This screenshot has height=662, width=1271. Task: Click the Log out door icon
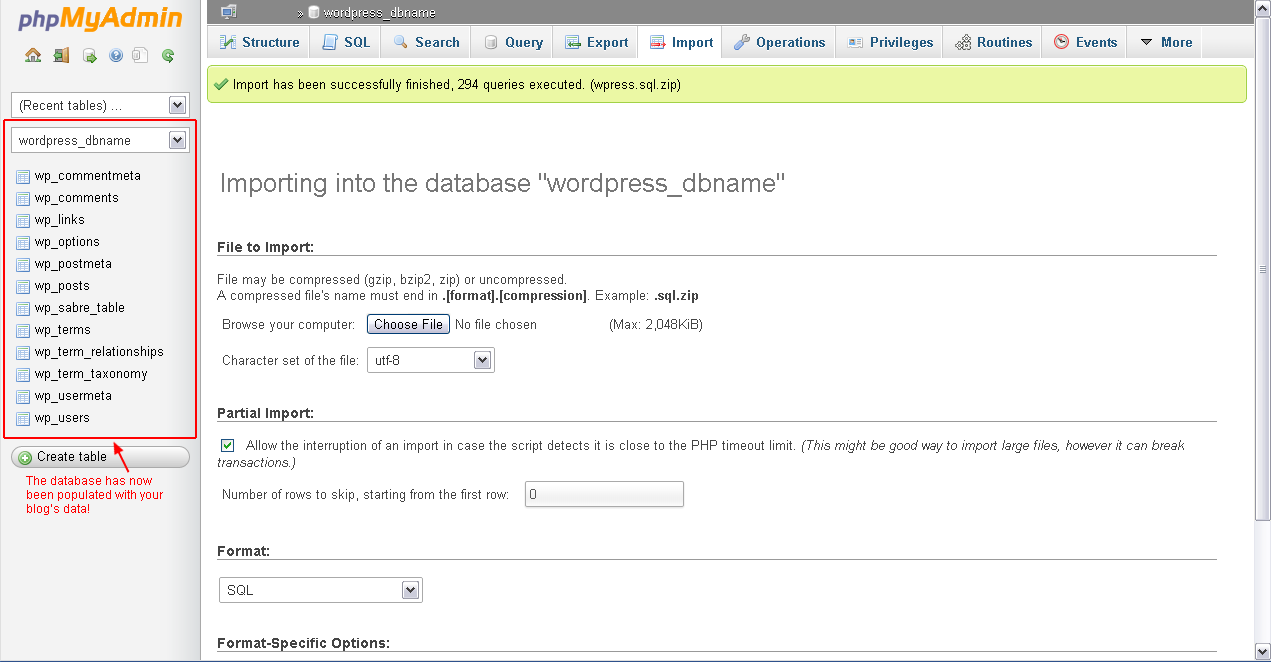[61, 56]
